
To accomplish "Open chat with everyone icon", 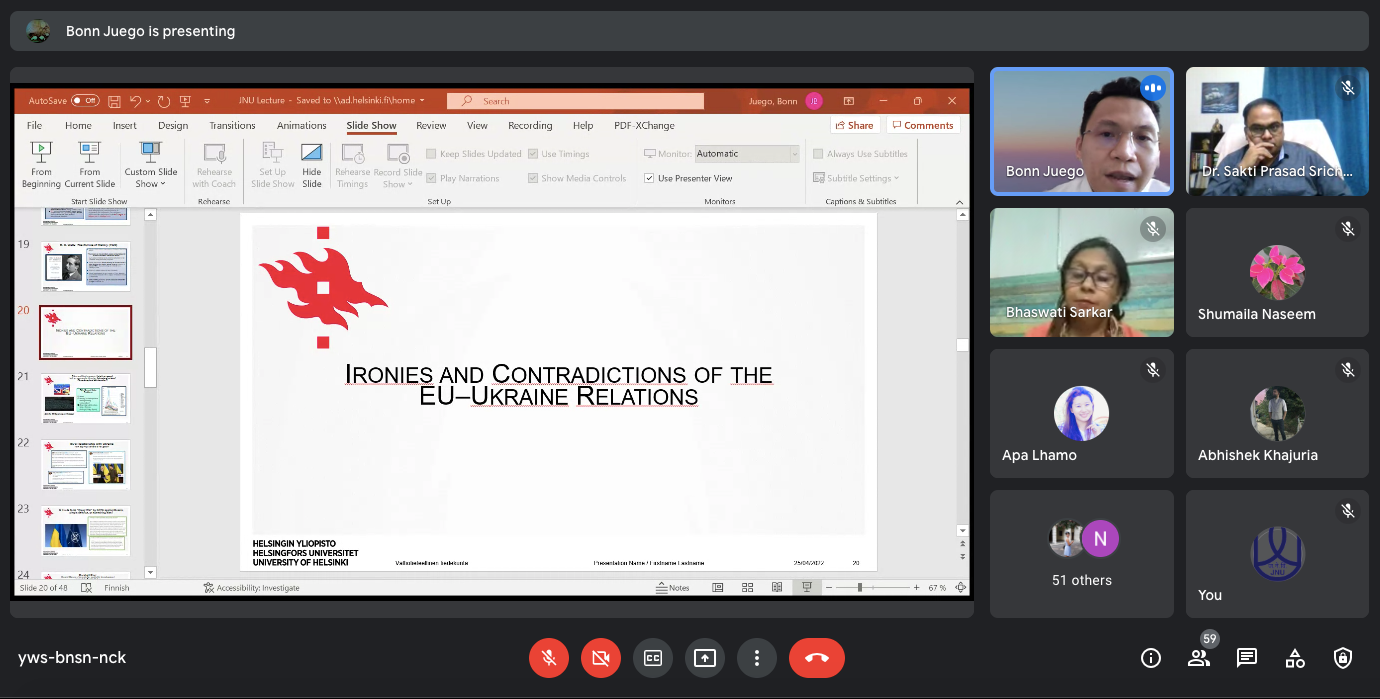I will [1247, 658].
